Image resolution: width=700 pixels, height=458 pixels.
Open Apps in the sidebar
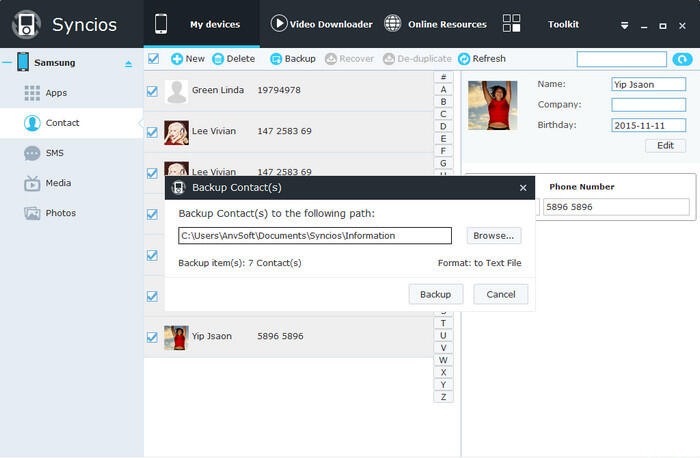(x=56, y=93)
